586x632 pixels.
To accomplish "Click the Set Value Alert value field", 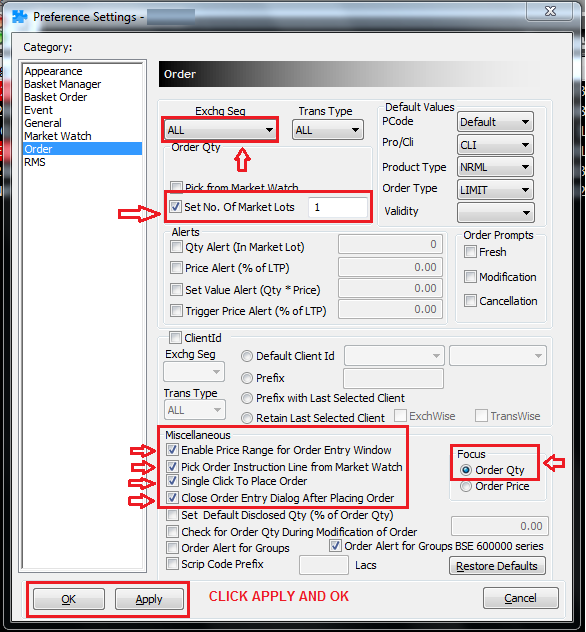I will pyautogui.click(x=390, y=288).
